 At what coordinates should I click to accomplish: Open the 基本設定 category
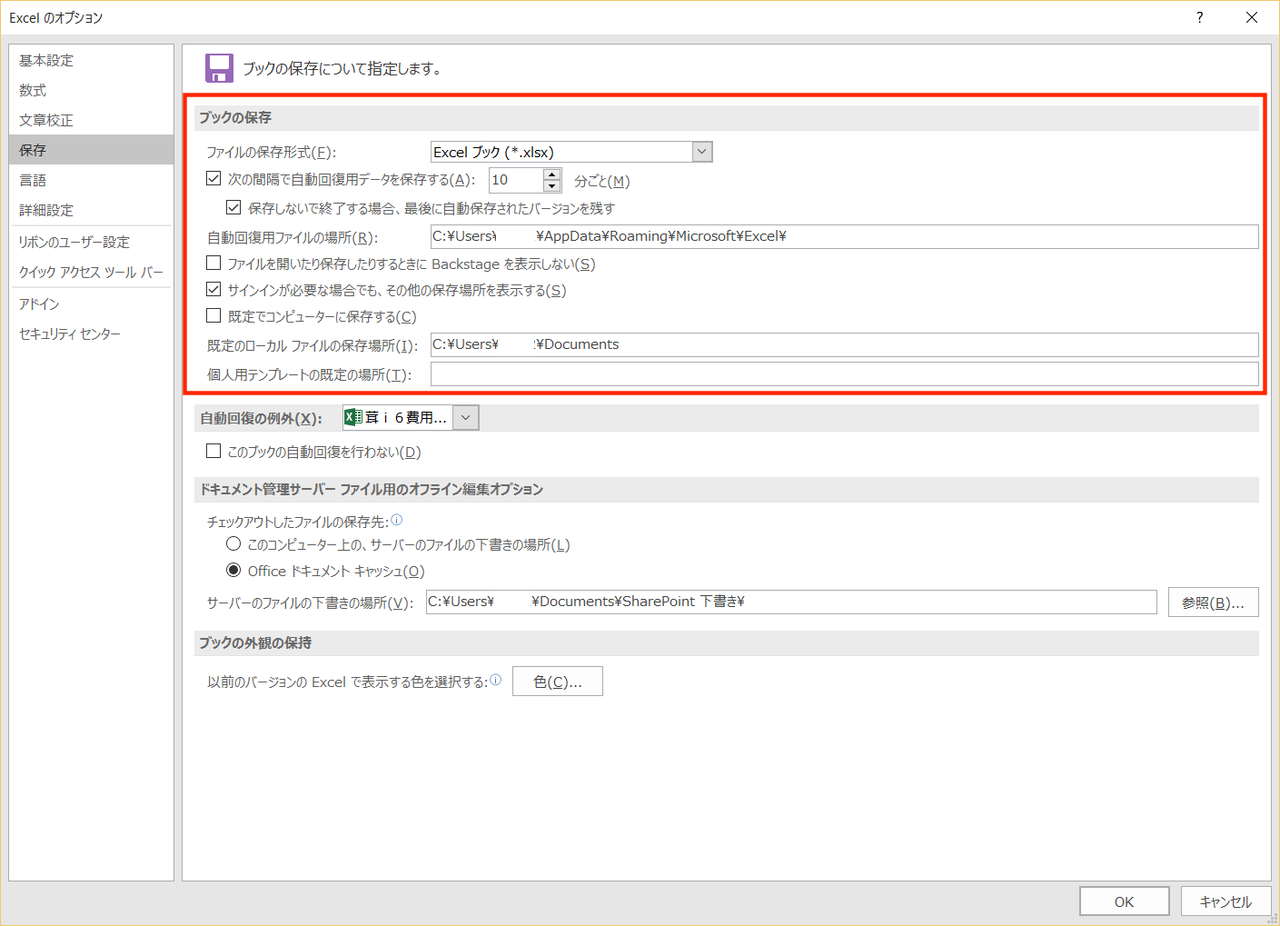pos(91,61)
